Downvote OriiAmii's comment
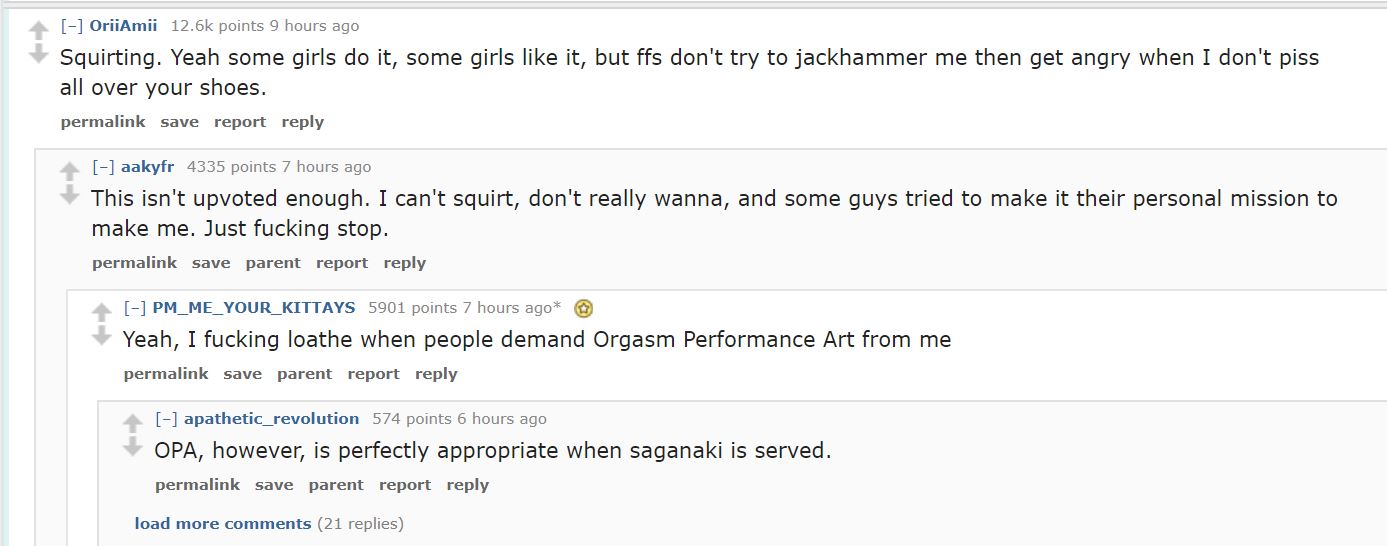 pos(38,54)
